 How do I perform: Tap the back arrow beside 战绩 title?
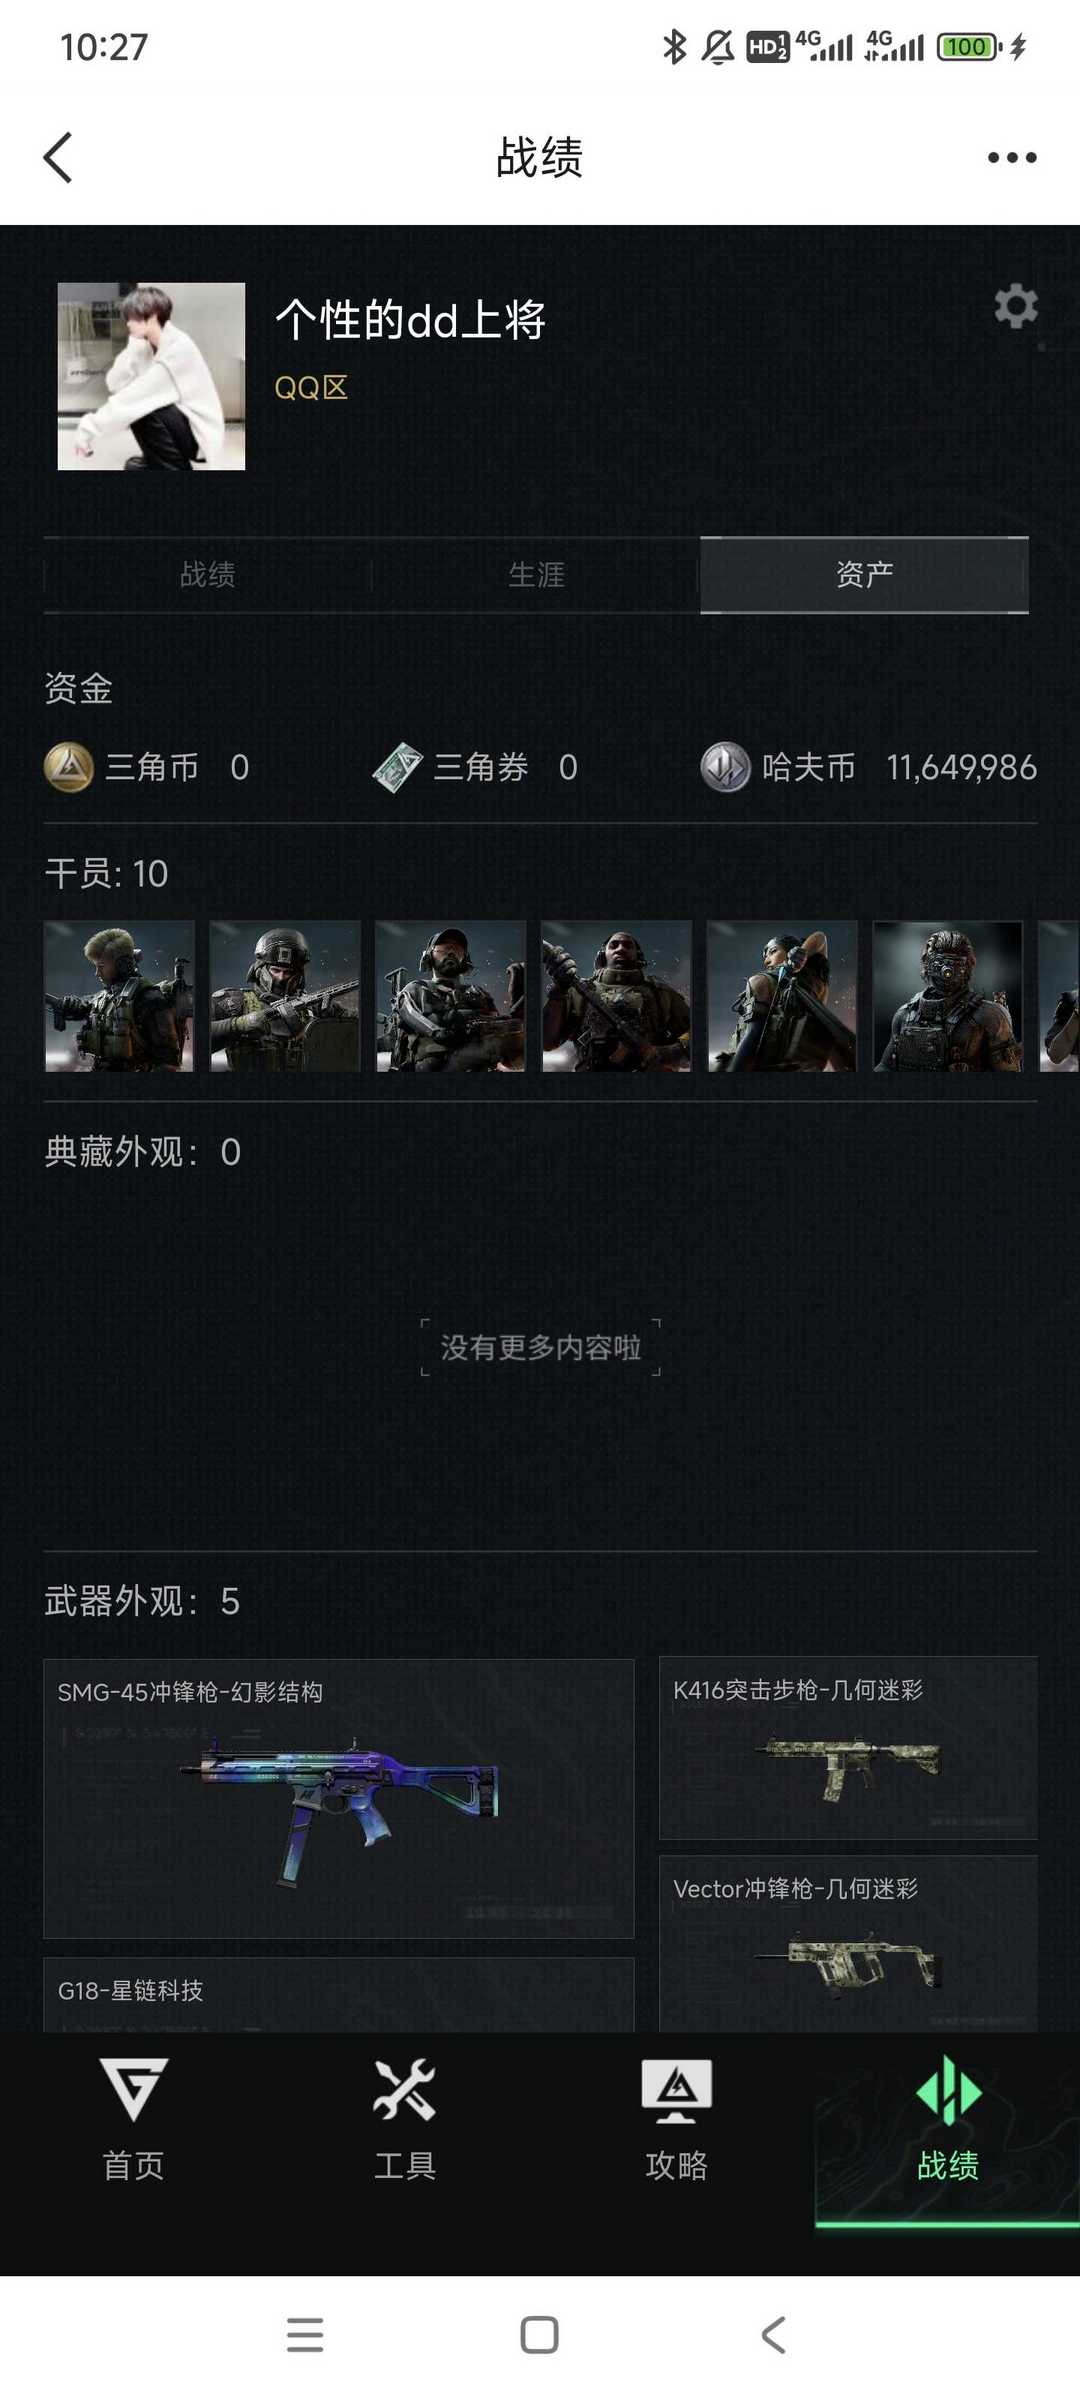tap(58, 158)
